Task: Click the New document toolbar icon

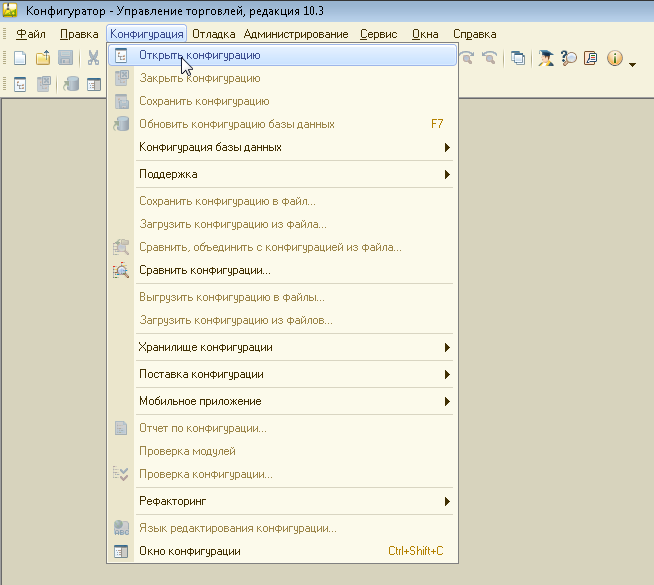Action: click(20, 58)
